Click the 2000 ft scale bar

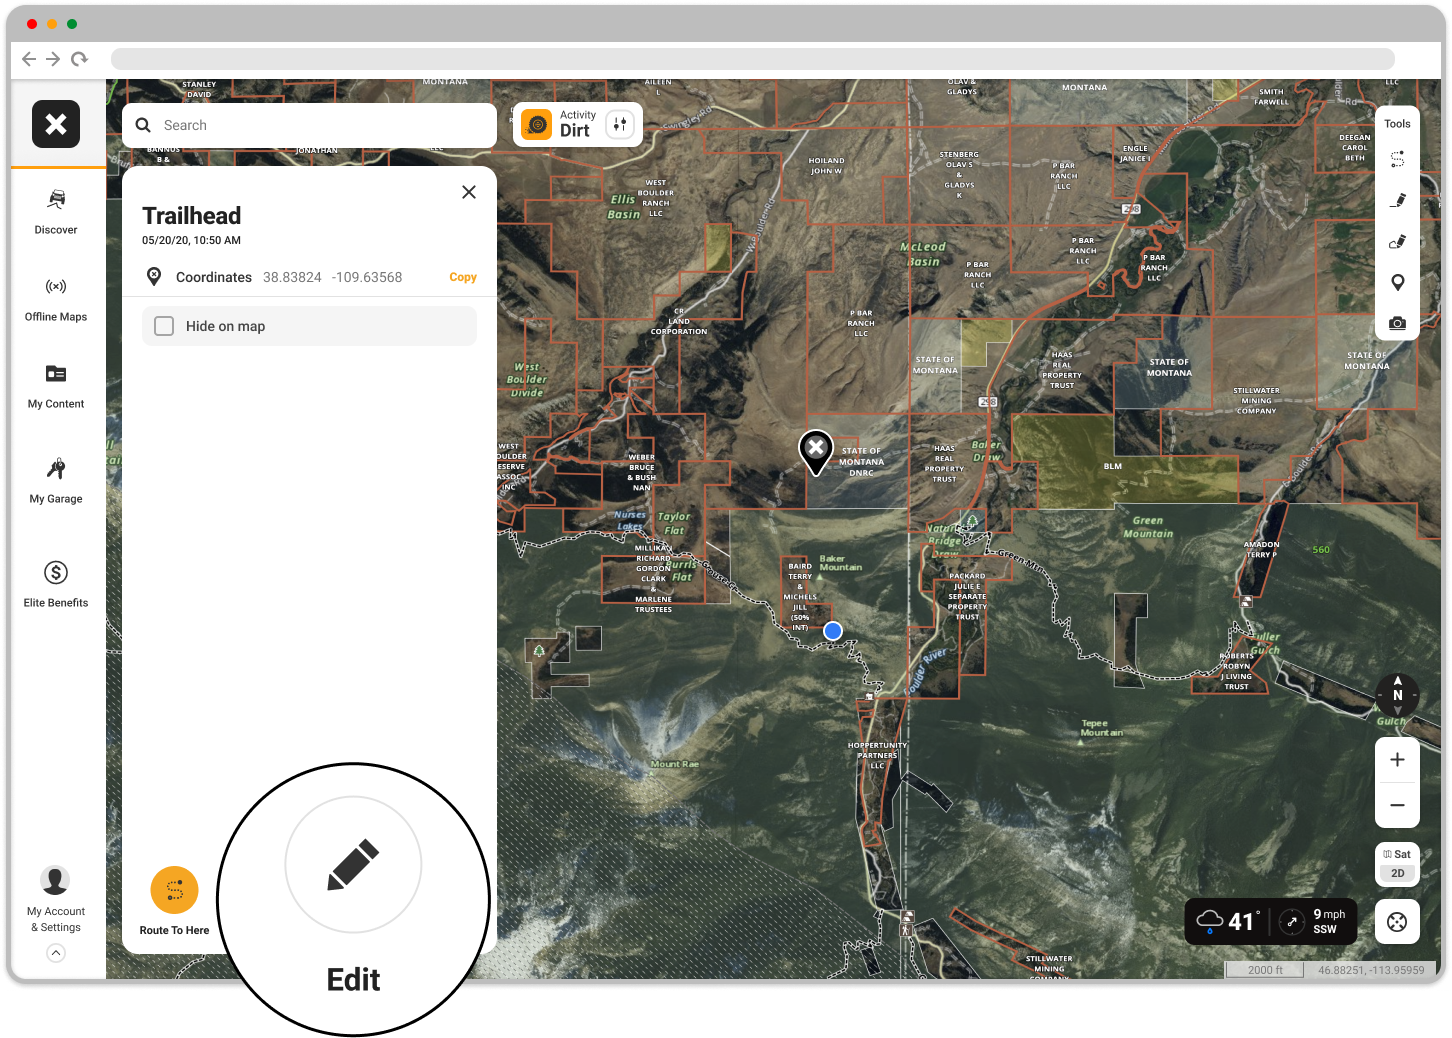coord(1265,970)
